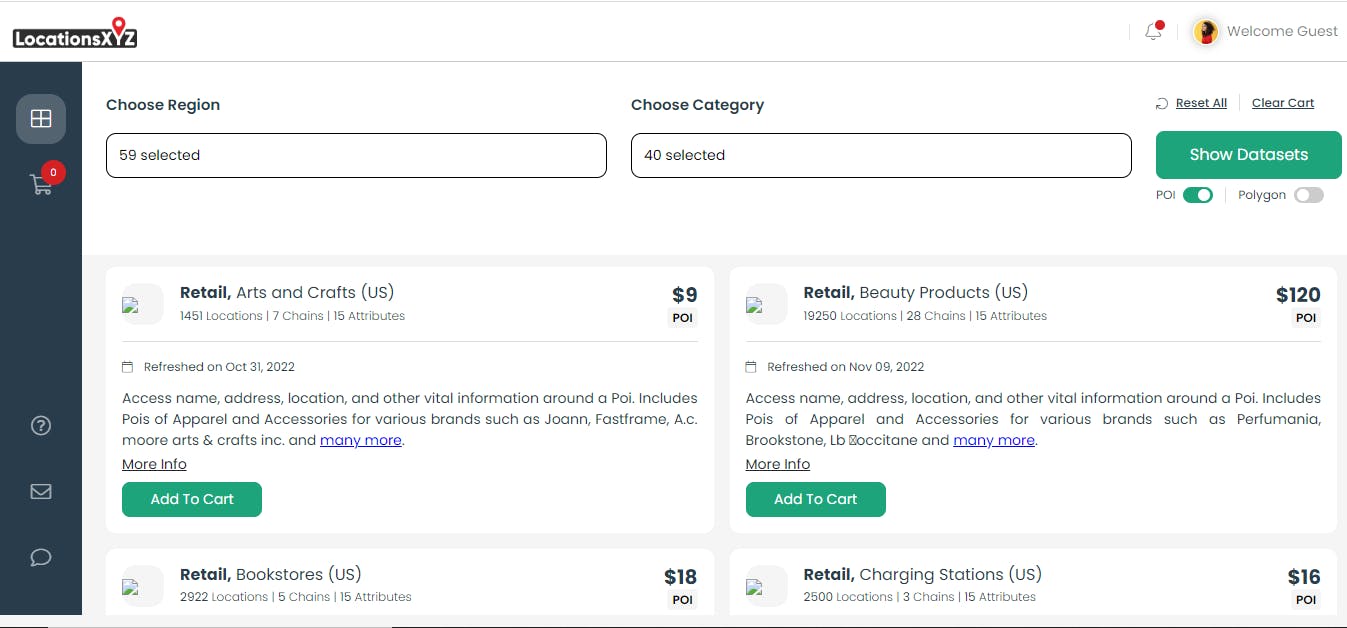Click the Retail, Charging Stations (US) title
1347x628 pixels.
click(x=923, y=574)
